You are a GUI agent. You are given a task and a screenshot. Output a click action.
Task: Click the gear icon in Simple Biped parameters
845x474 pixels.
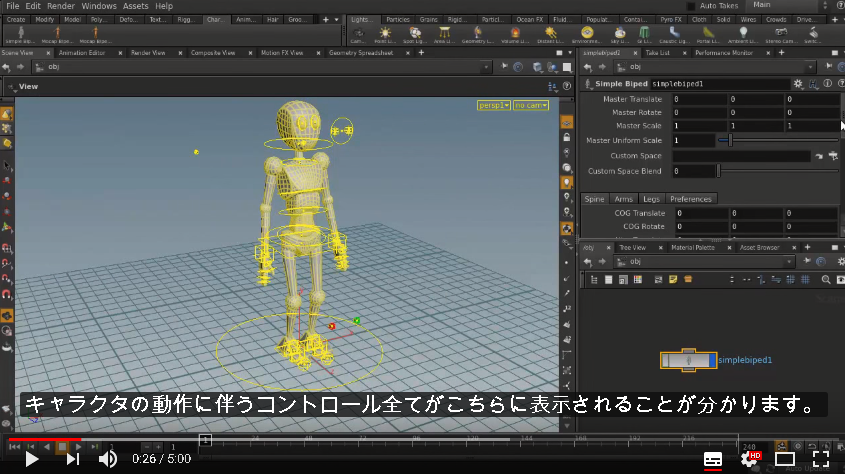(798, 83)
